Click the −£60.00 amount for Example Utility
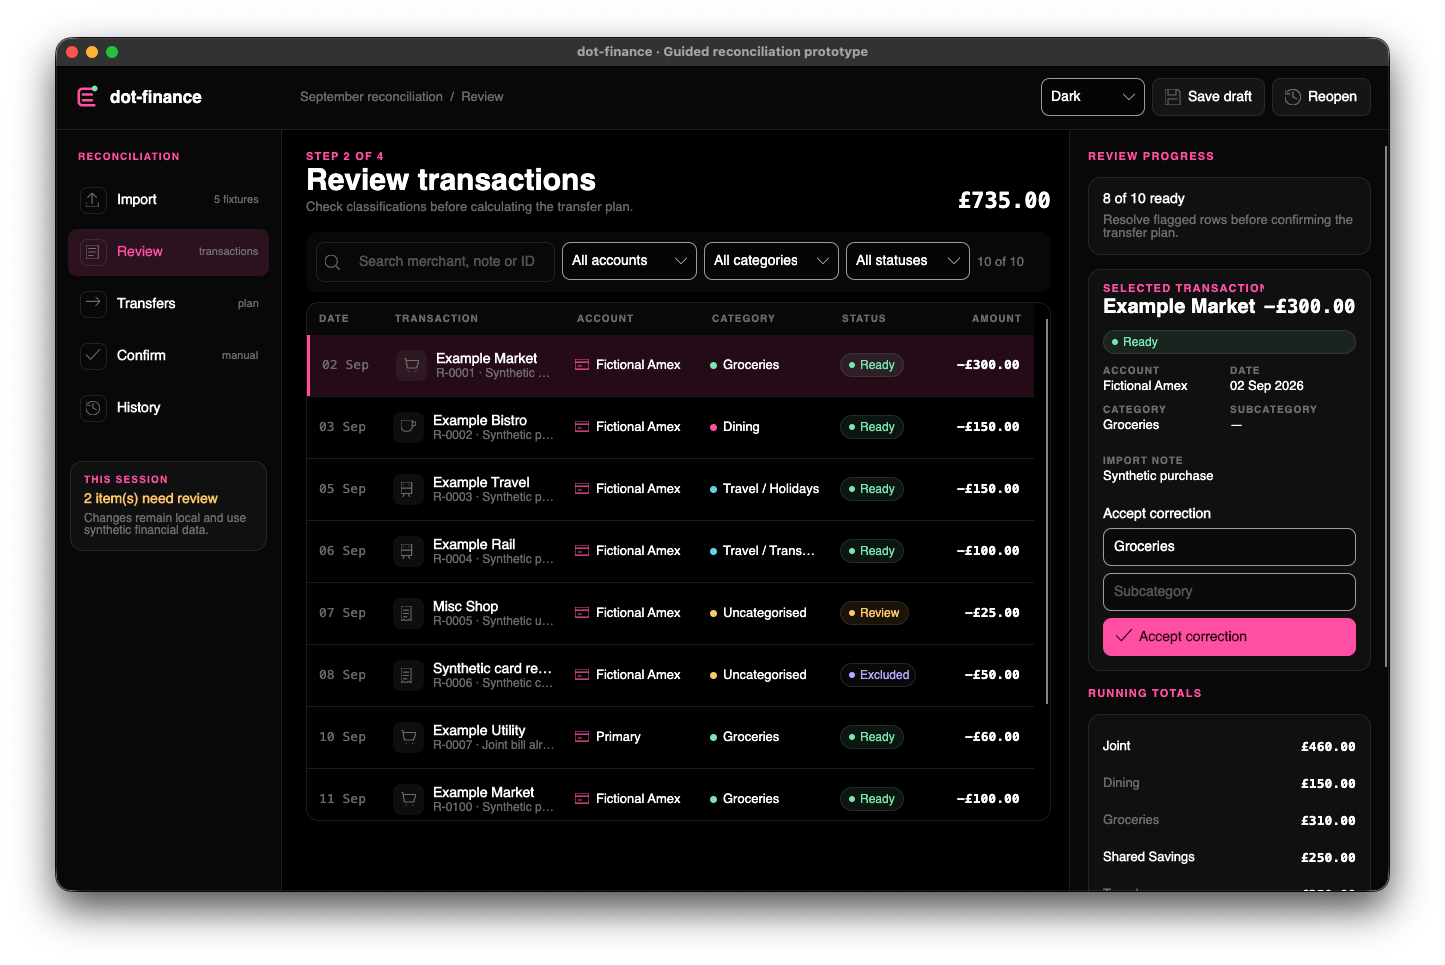1445x965 pixels. point(992,737)
